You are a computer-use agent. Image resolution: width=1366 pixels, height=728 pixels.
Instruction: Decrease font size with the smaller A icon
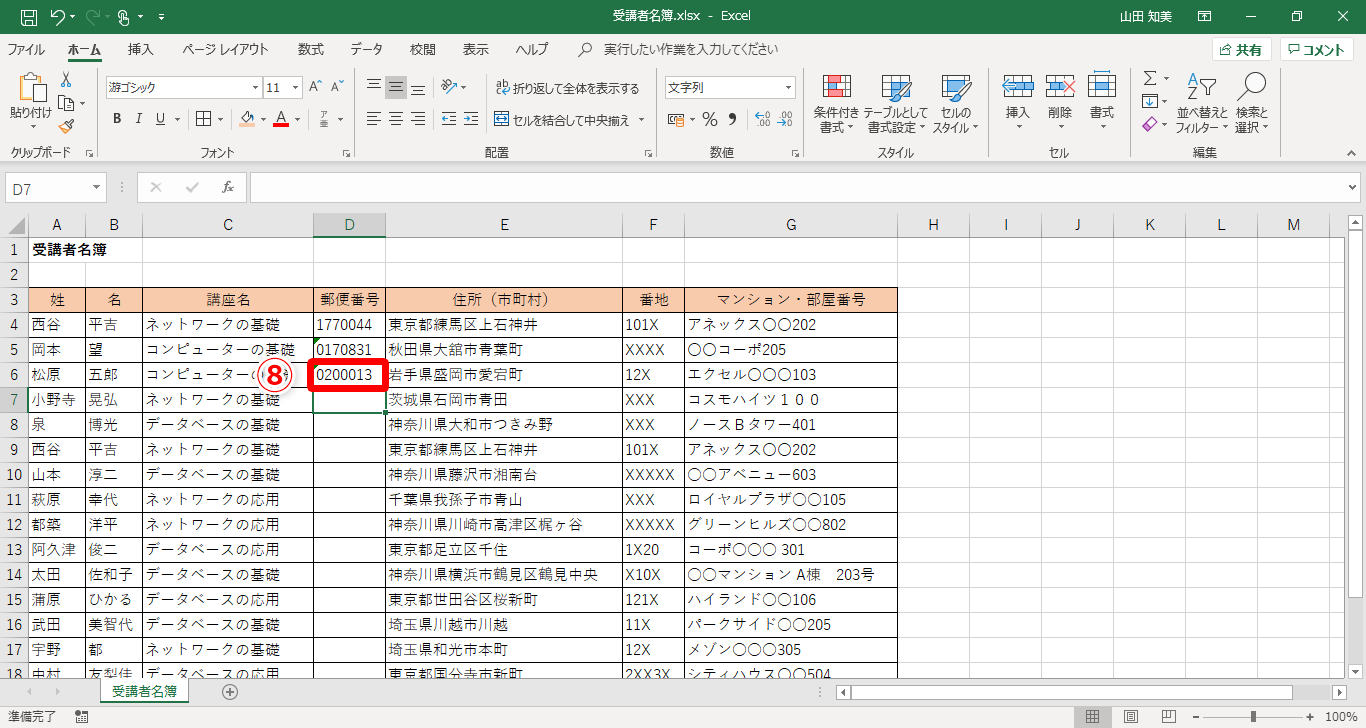coord(338,87)
